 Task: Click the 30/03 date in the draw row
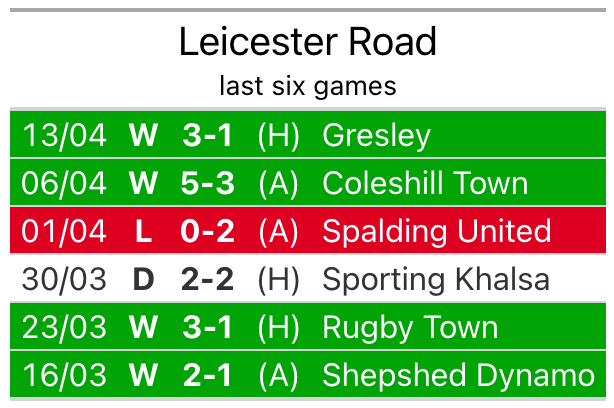tap(64, 279)
